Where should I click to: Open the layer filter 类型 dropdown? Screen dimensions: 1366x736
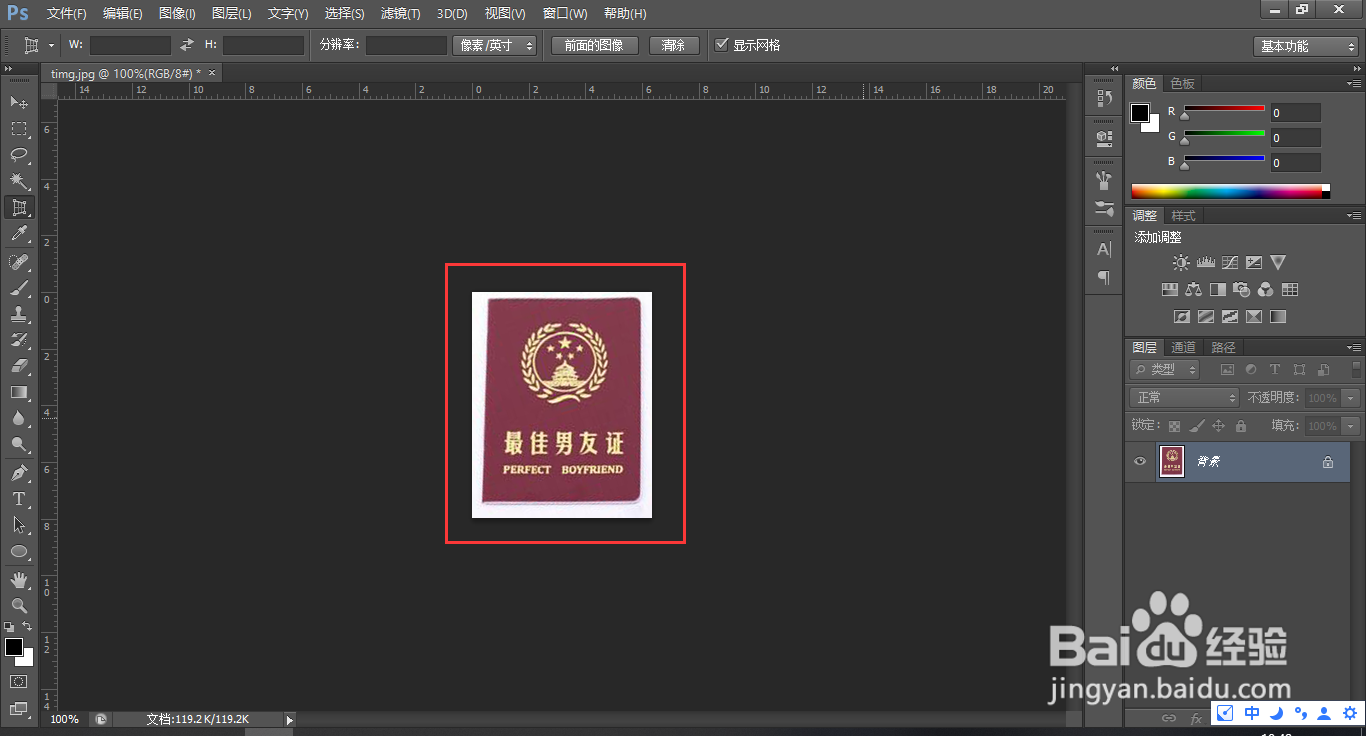(x=1165, y=370)
